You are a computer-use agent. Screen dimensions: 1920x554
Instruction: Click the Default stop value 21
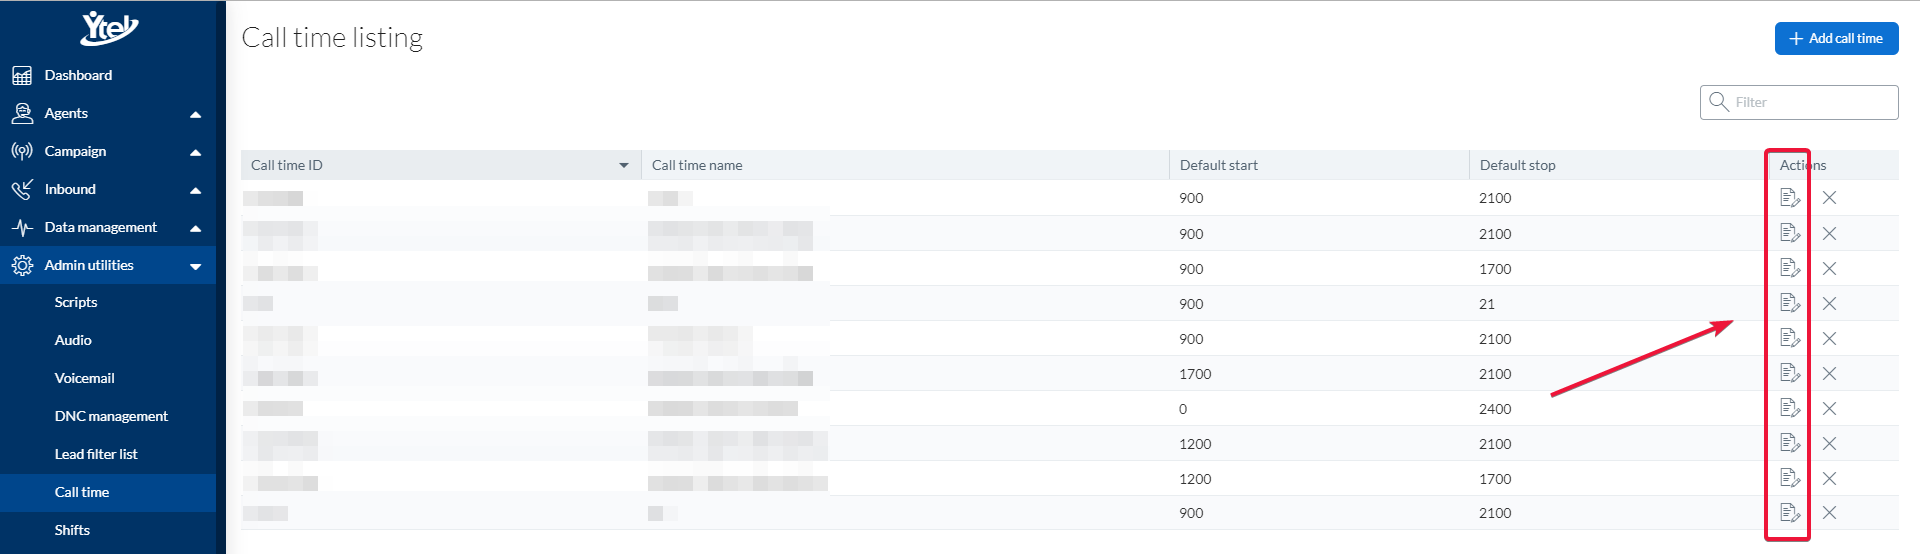(1487, 304)
